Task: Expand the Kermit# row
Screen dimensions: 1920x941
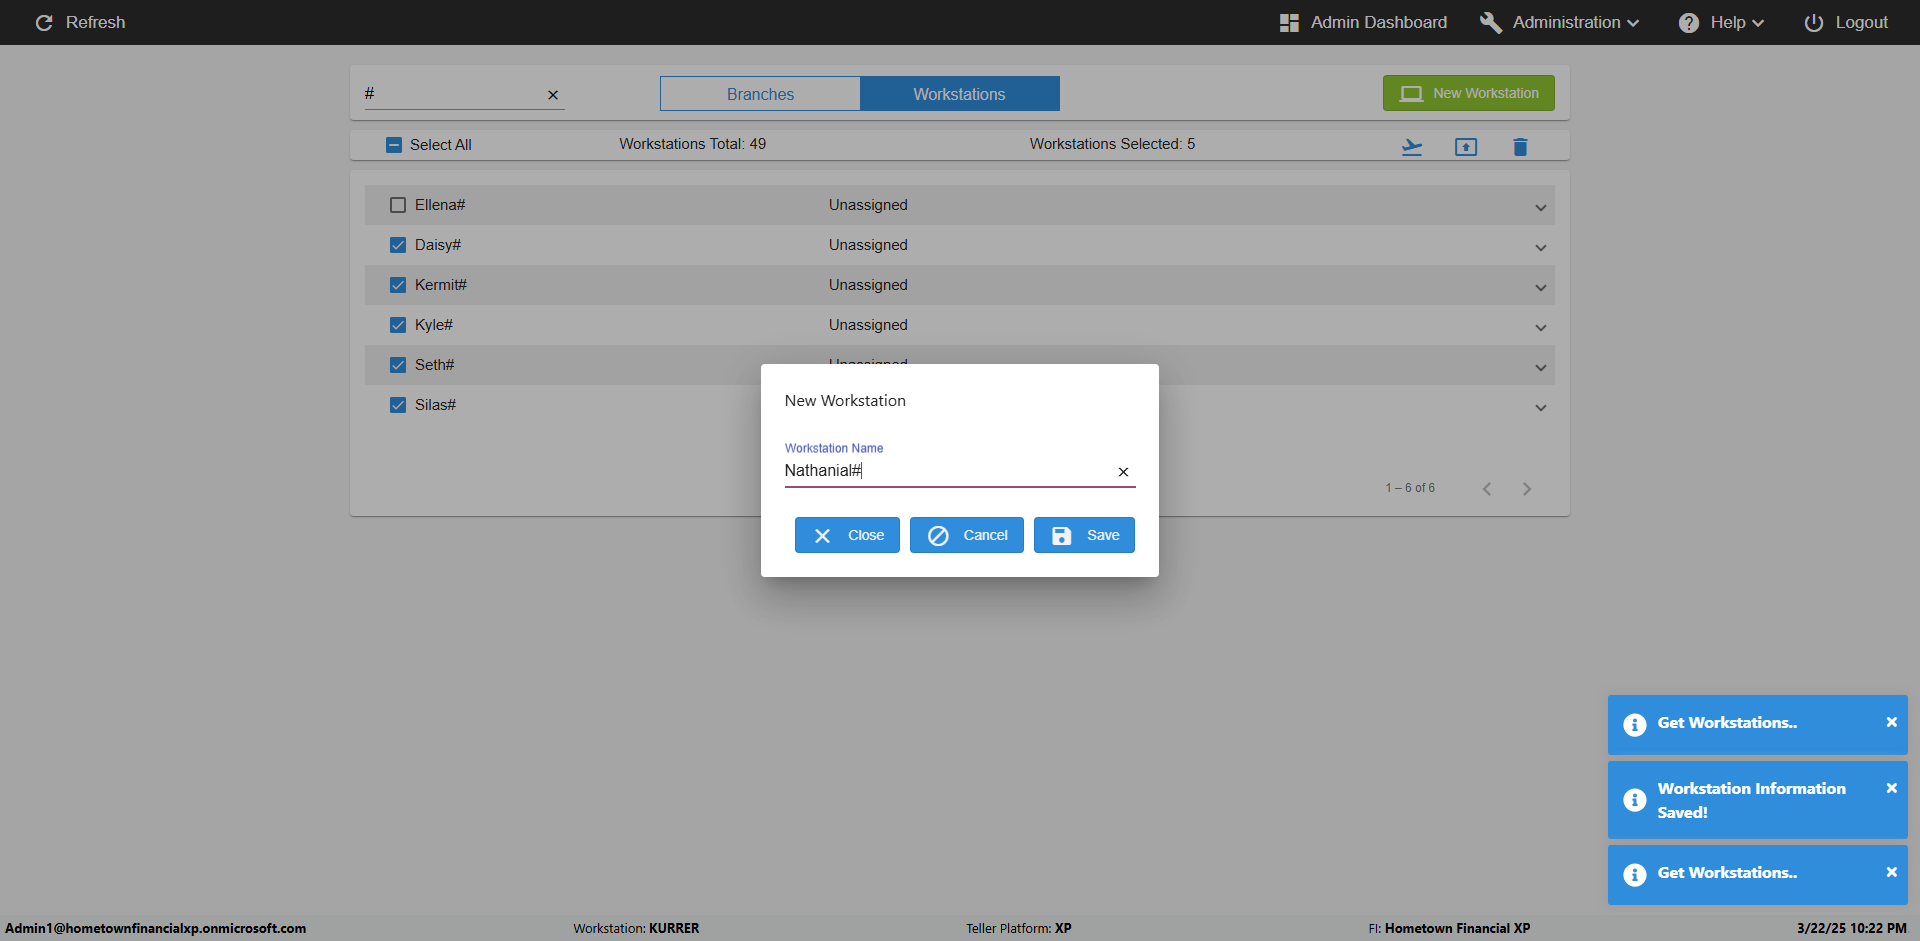Action: (x=1541, y=288)
